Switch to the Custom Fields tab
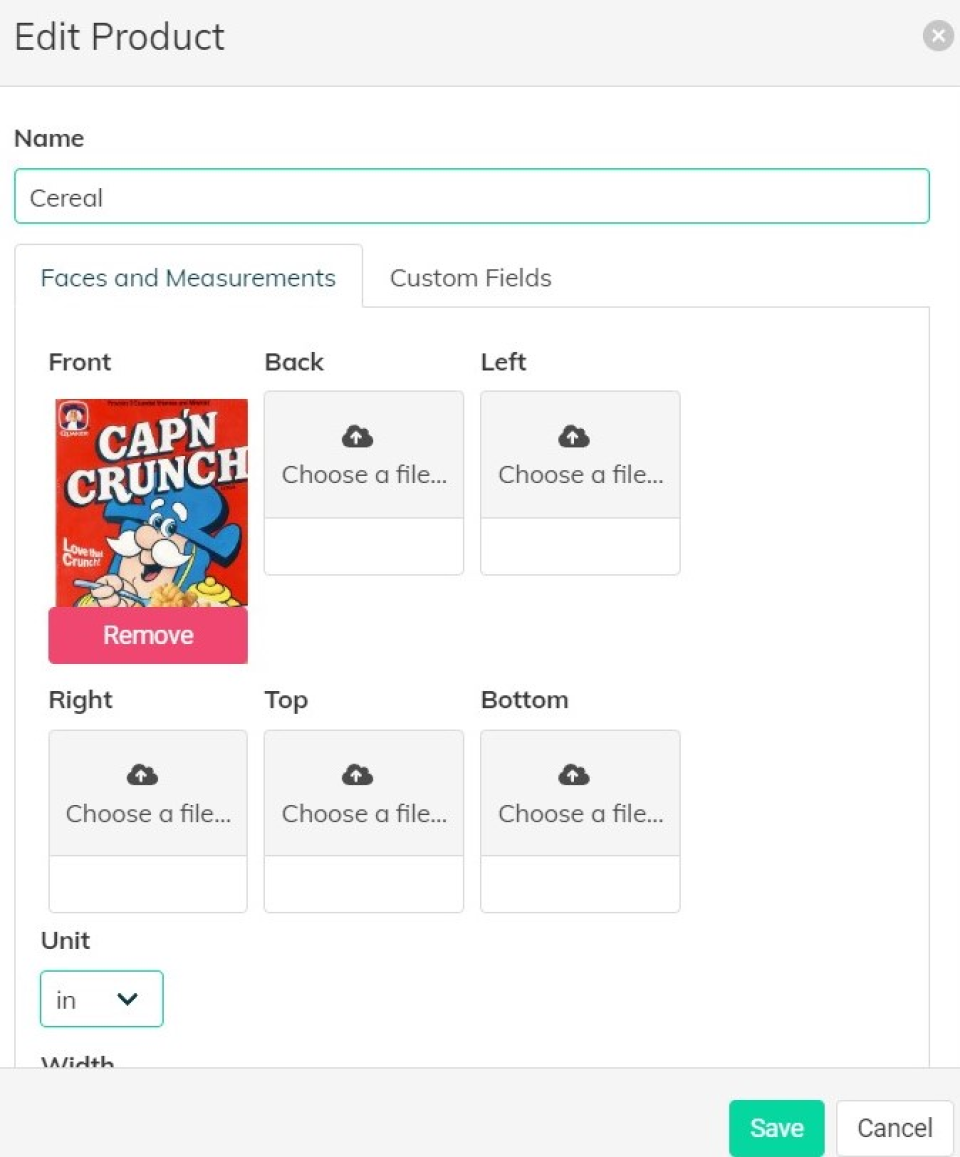Screen dimensions: 960x1157 (470, 278)
